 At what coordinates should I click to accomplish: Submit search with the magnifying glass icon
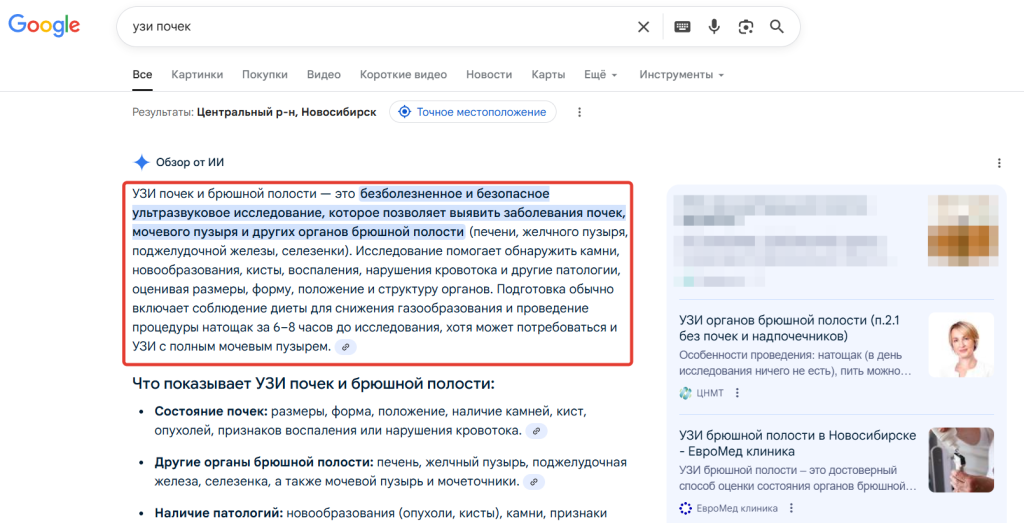(x=776, y=27)
